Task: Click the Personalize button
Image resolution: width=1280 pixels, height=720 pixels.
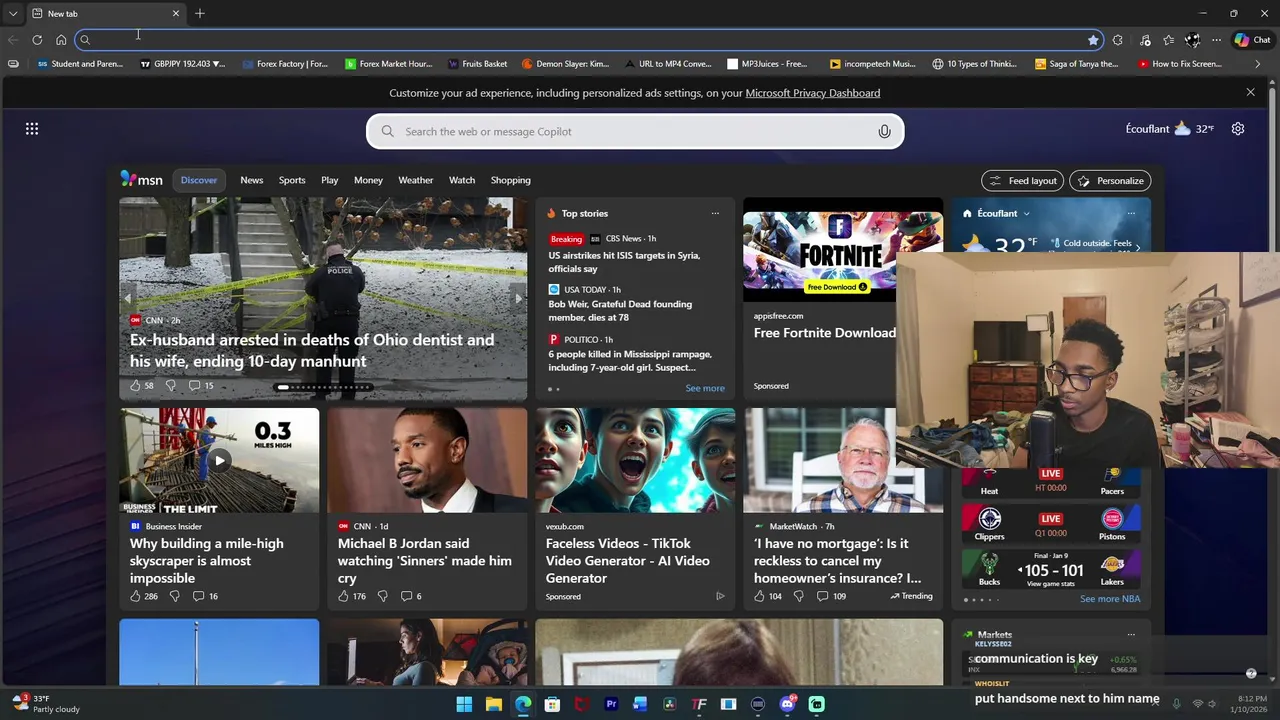Action: (x=1110, y=181)
